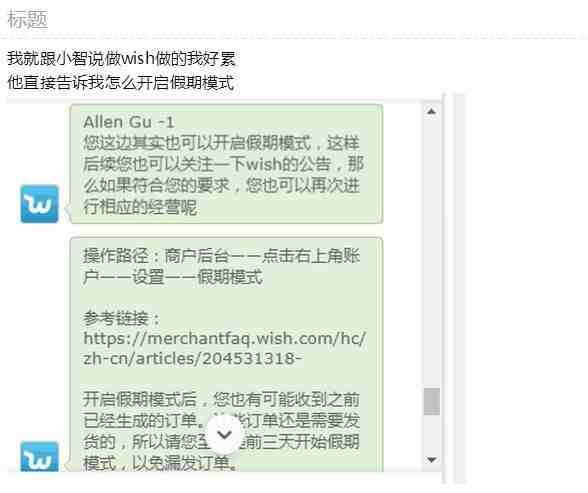Click sender name Allen Gu -1
The image size is (588, 493).
[x=129, y=122]
